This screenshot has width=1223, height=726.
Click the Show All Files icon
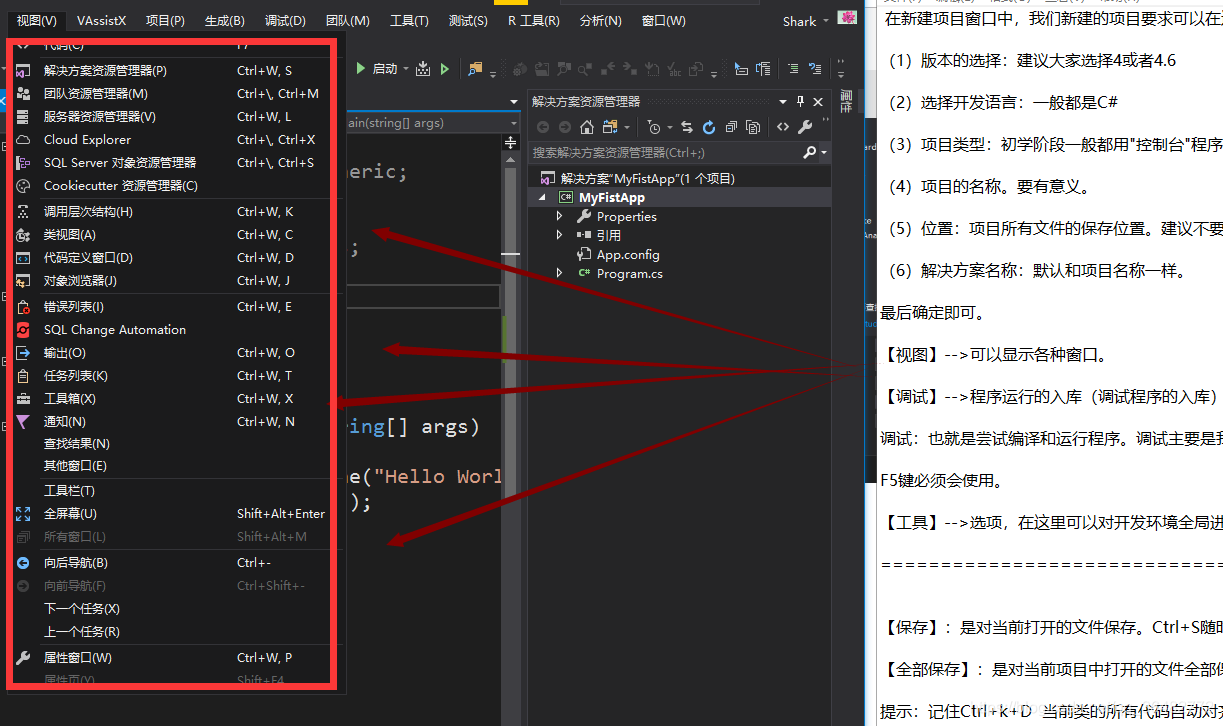pos(753,127)
